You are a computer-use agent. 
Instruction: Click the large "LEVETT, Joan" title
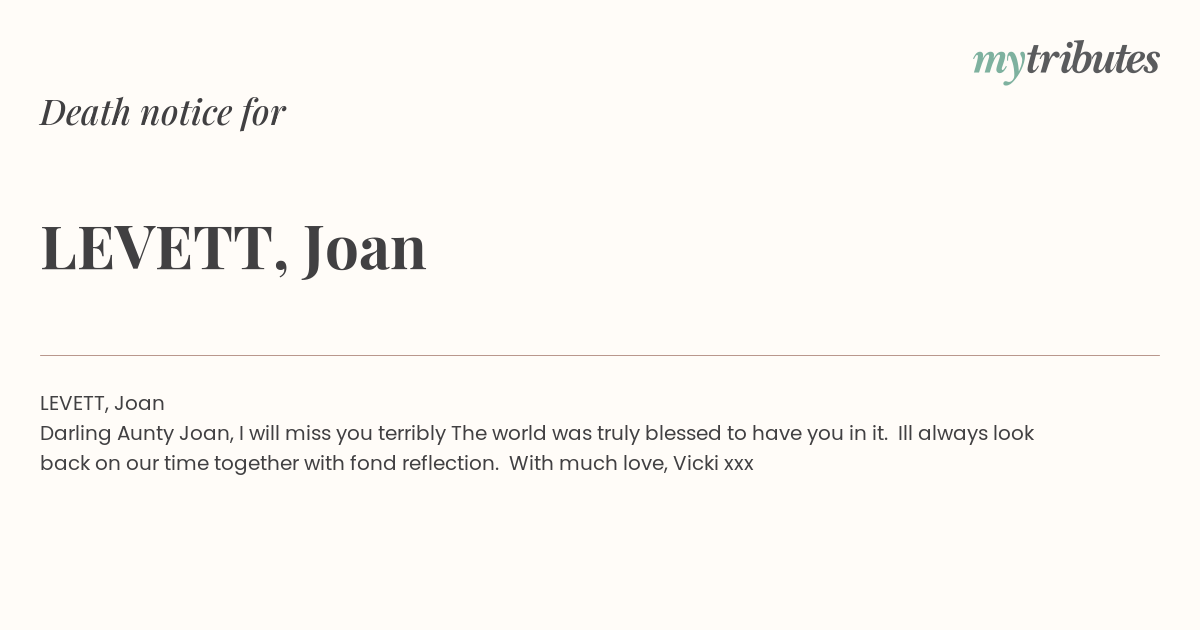(x=233, y=248)
